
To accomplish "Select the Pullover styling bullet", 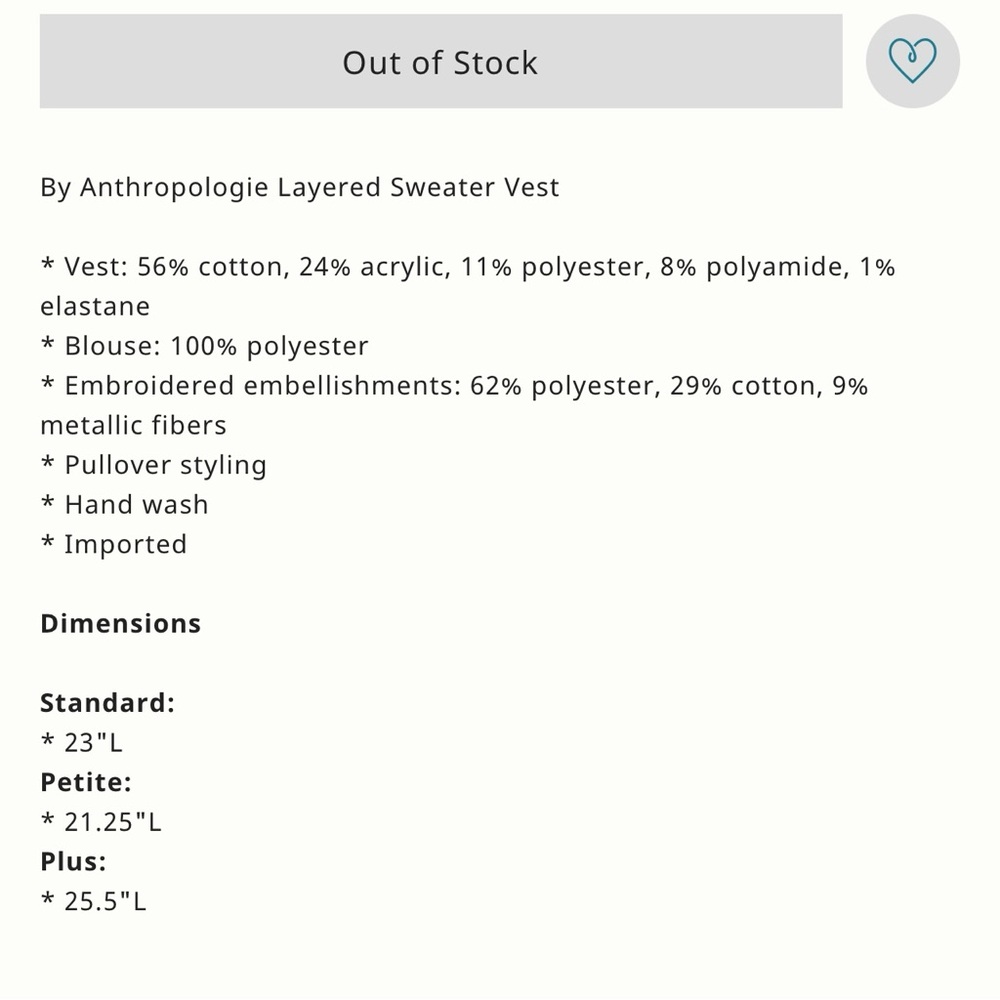I will point(154,465).
